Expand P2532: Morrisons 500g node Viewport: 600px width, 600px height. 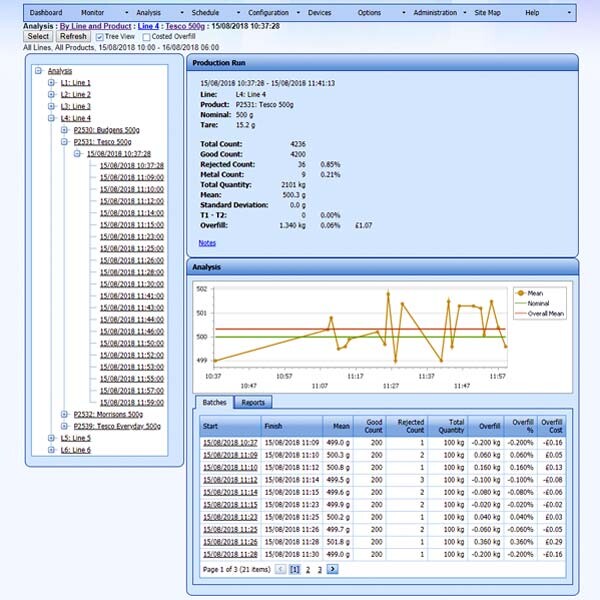click(64, 414)
